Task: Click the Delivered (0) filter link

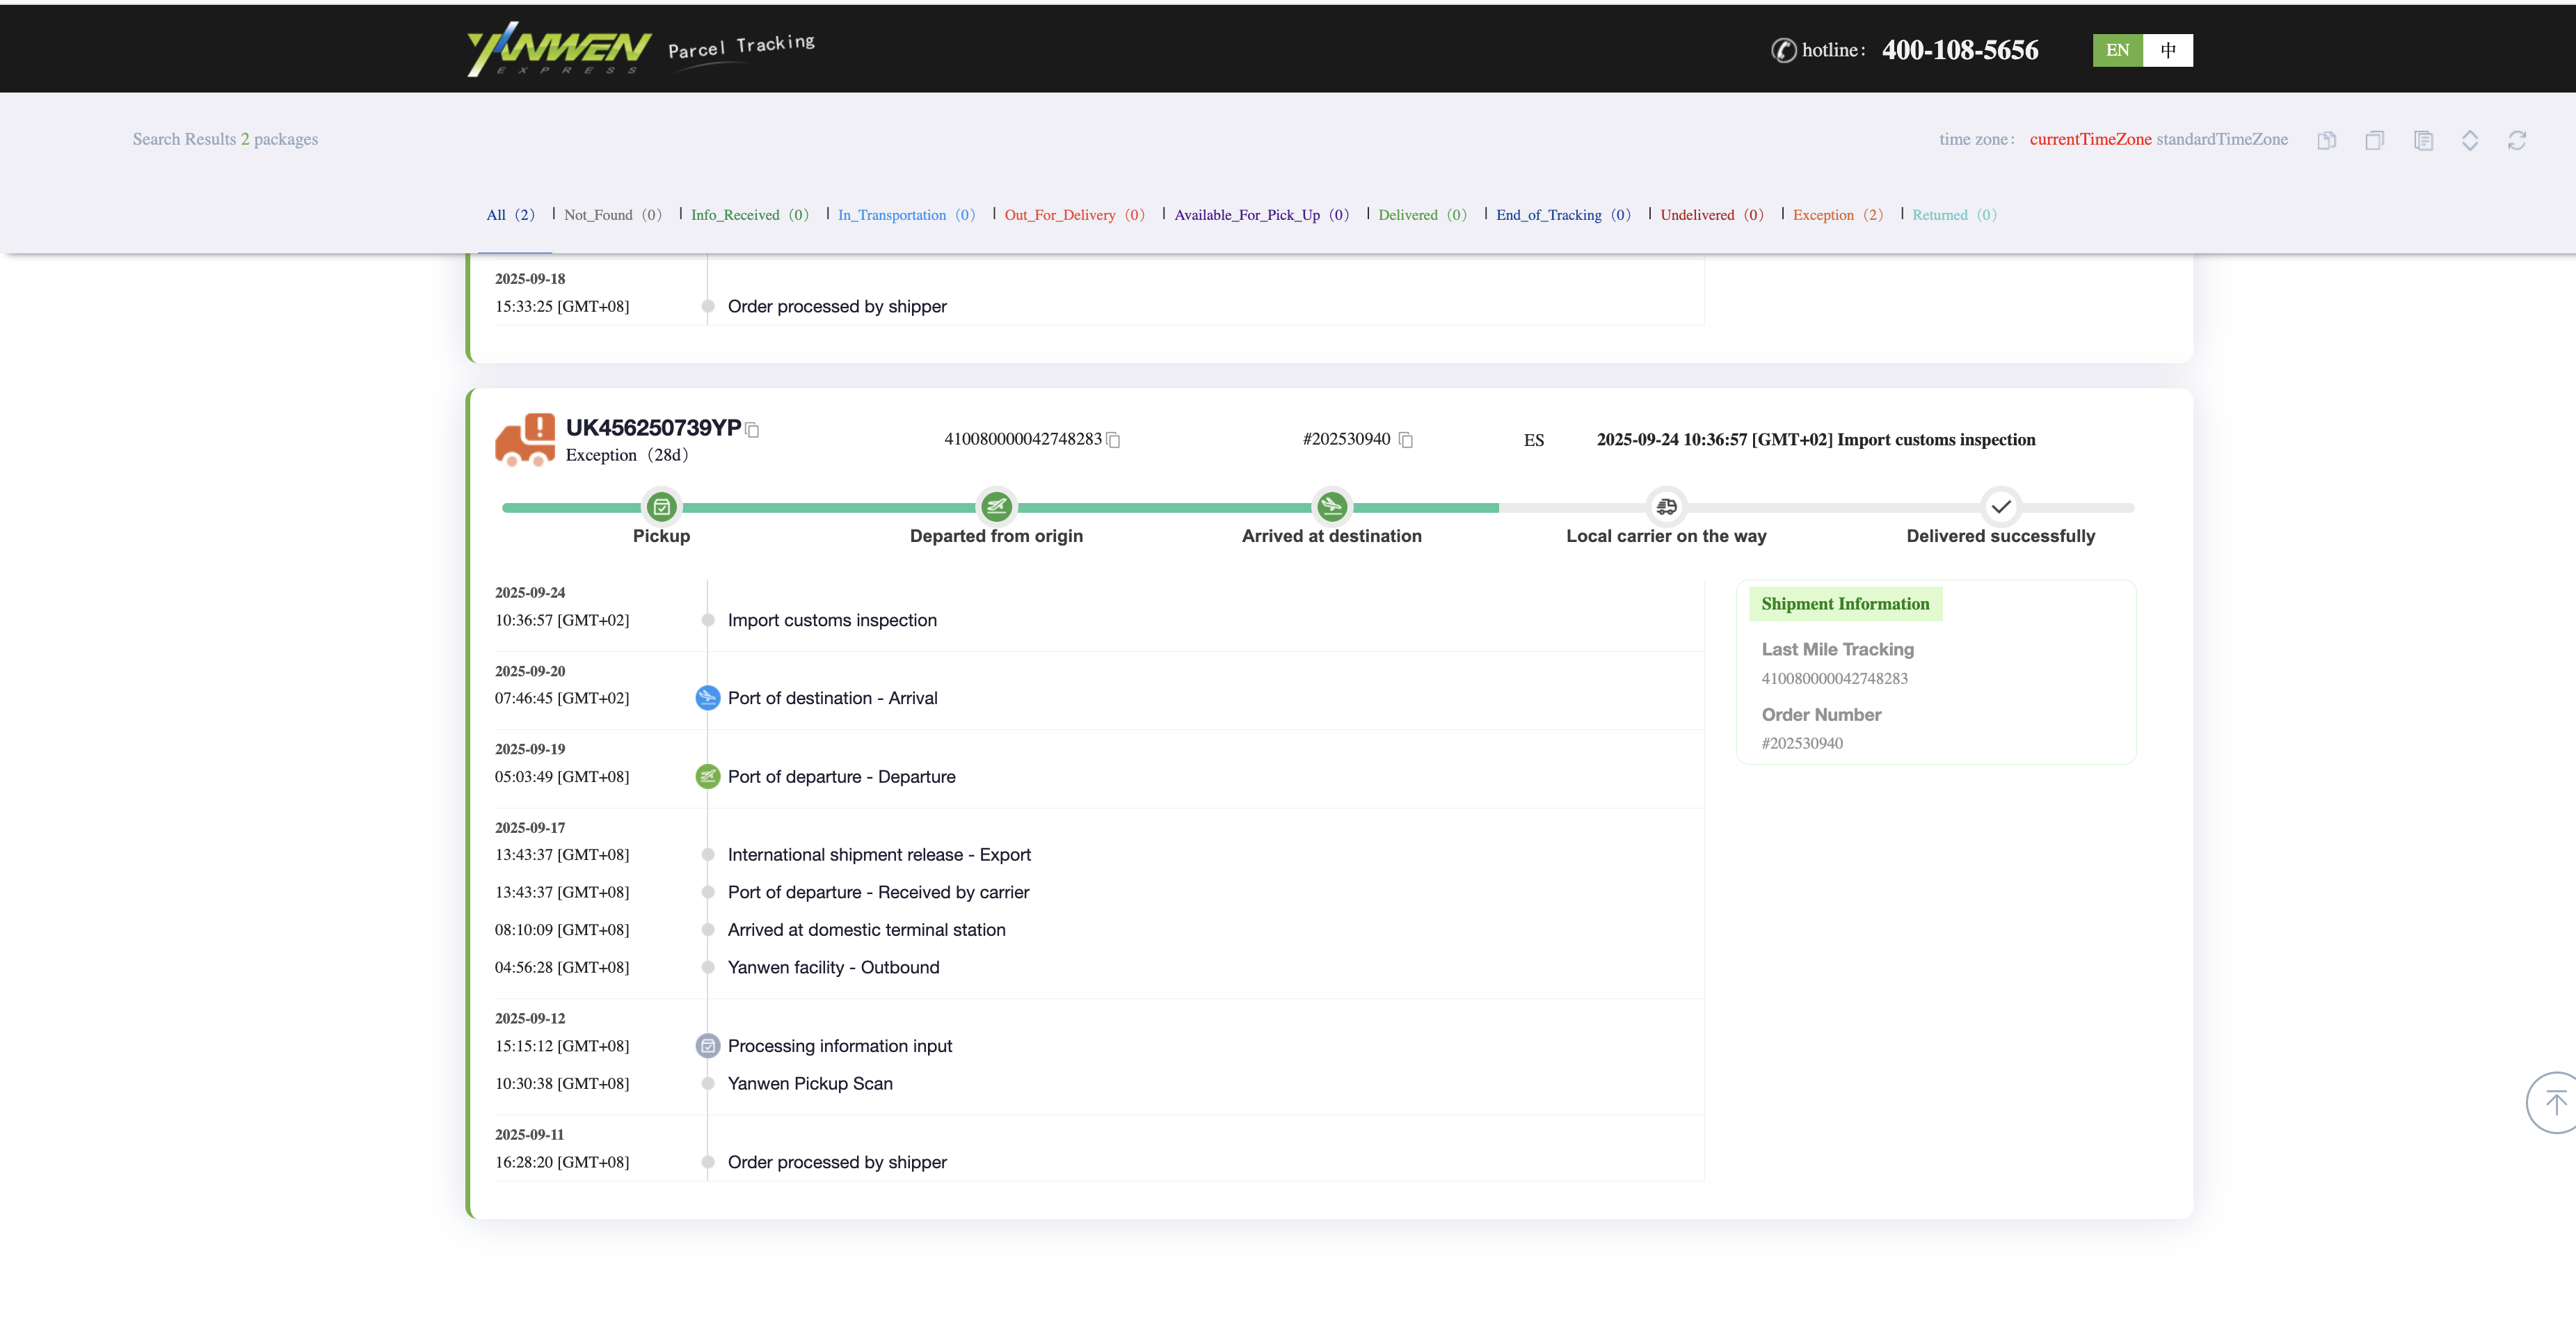Action: [1421, 215]
